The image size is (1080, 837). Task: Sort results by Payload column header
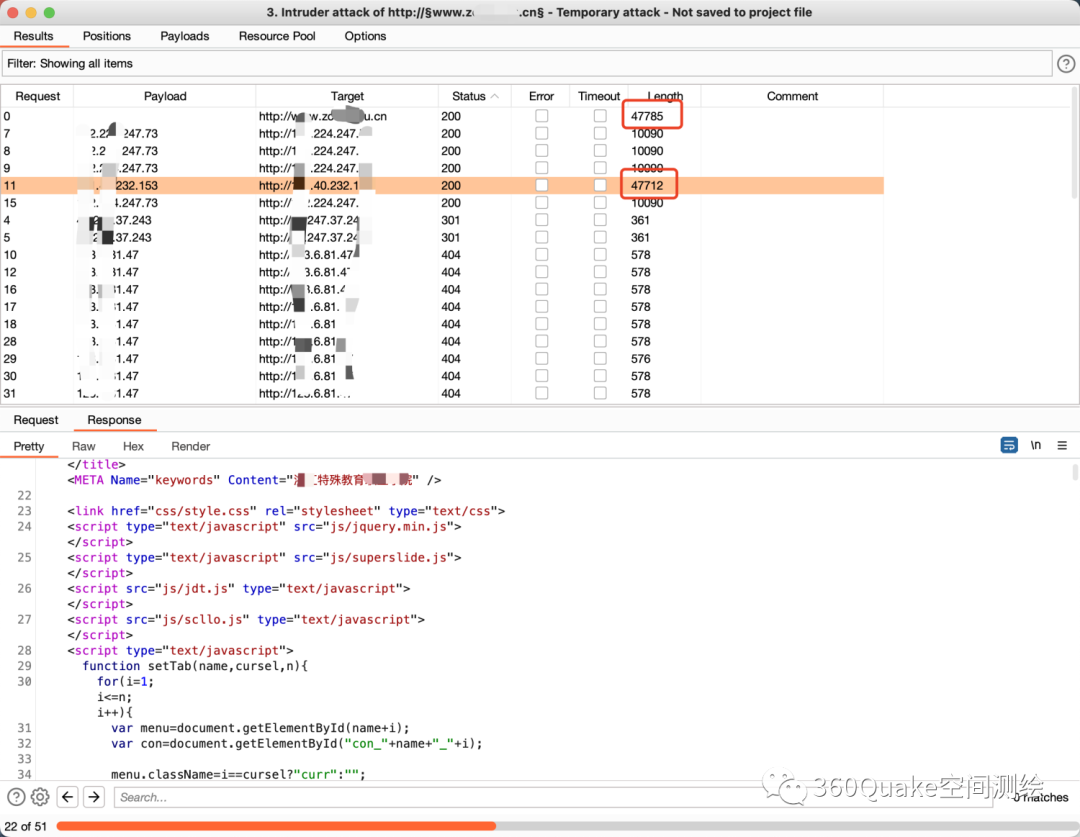tap(165, 96)
